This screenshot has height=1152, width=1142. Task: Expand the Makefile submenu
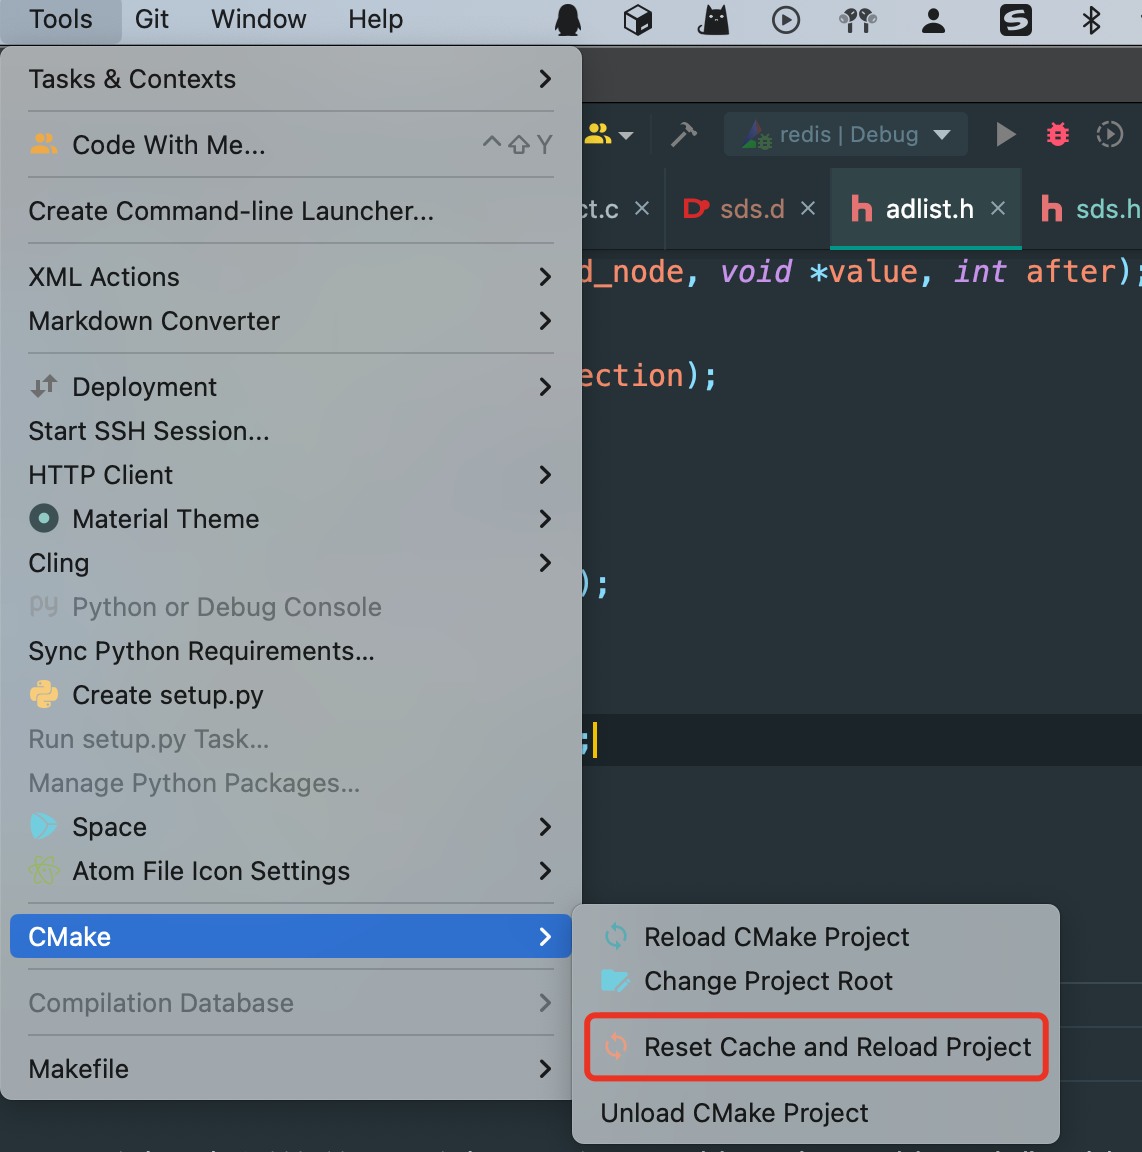tap(290, 1069)
